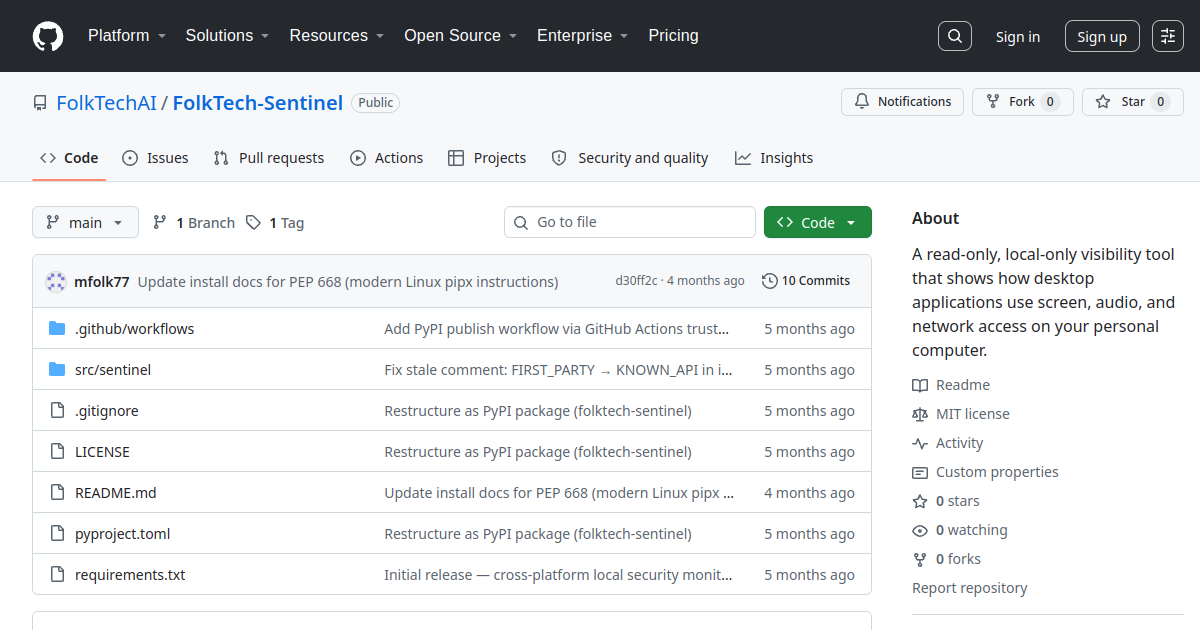Click the pulse icon beside Activity
1200x630 pixels.
click(x=920, y=443)
